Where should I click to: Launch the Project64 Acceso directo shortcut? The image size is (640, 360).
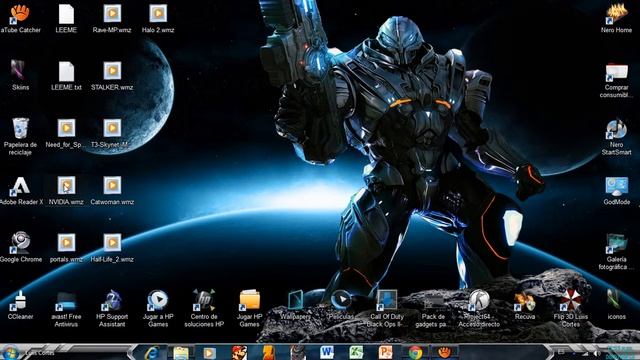coord(479,309)
